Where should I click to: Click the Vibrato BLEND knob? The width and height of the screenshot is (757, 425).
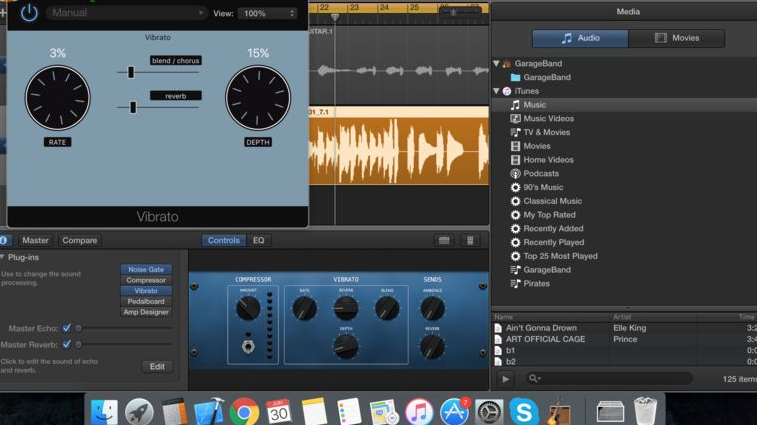click(x=387, y=309)
